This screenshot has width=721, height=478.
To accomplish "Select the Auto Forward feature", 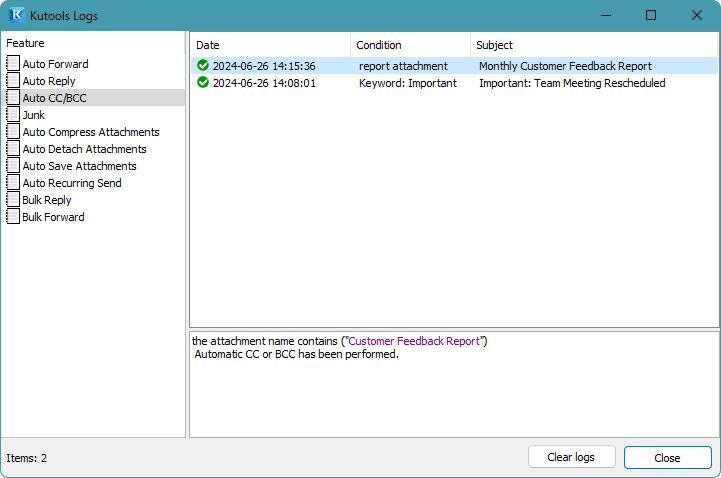I will 55,64.
